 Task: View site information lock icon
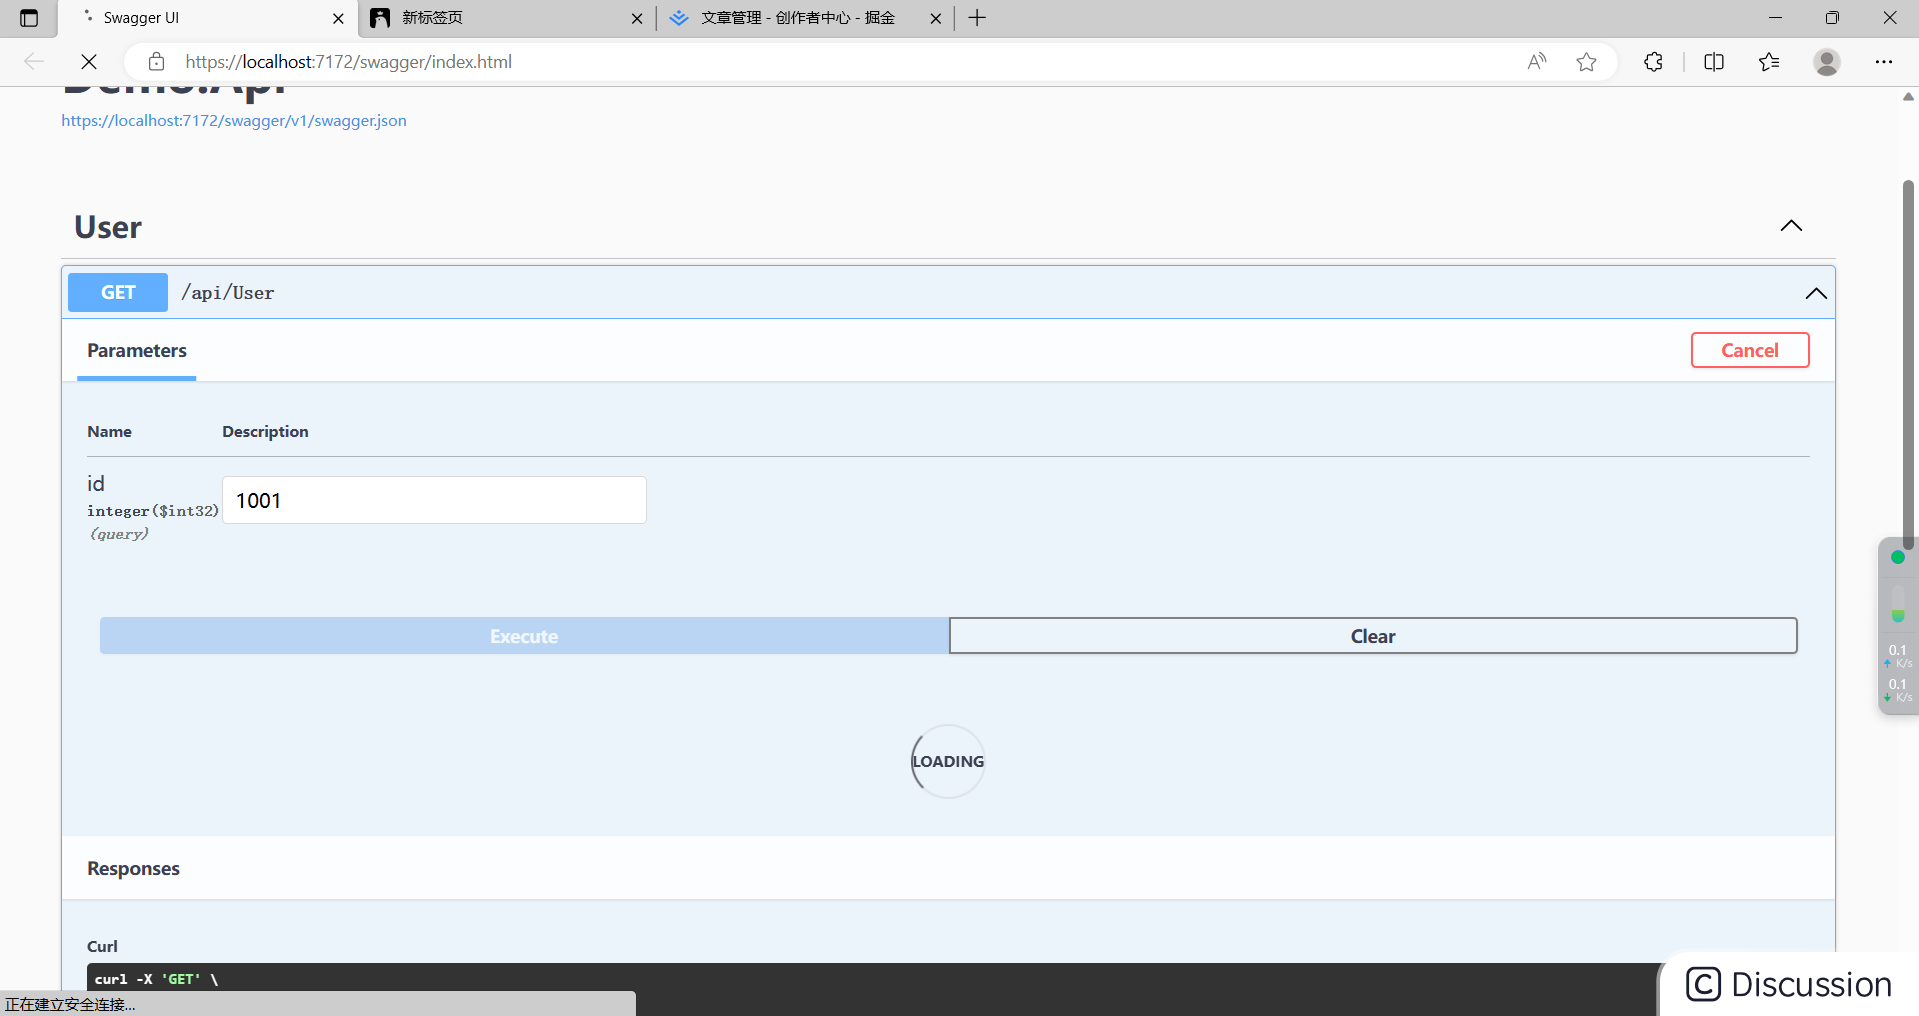[156, 62]
